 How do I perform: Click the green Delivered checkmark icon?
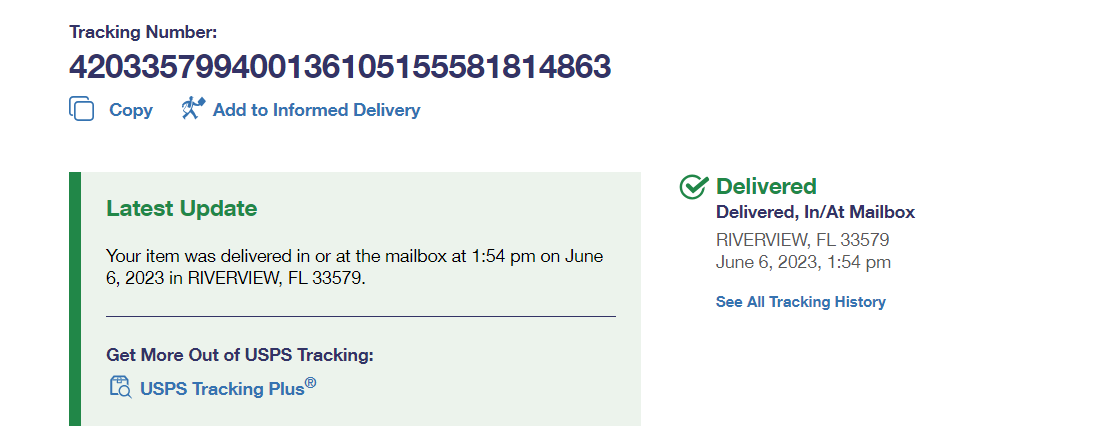coord(693,187)
